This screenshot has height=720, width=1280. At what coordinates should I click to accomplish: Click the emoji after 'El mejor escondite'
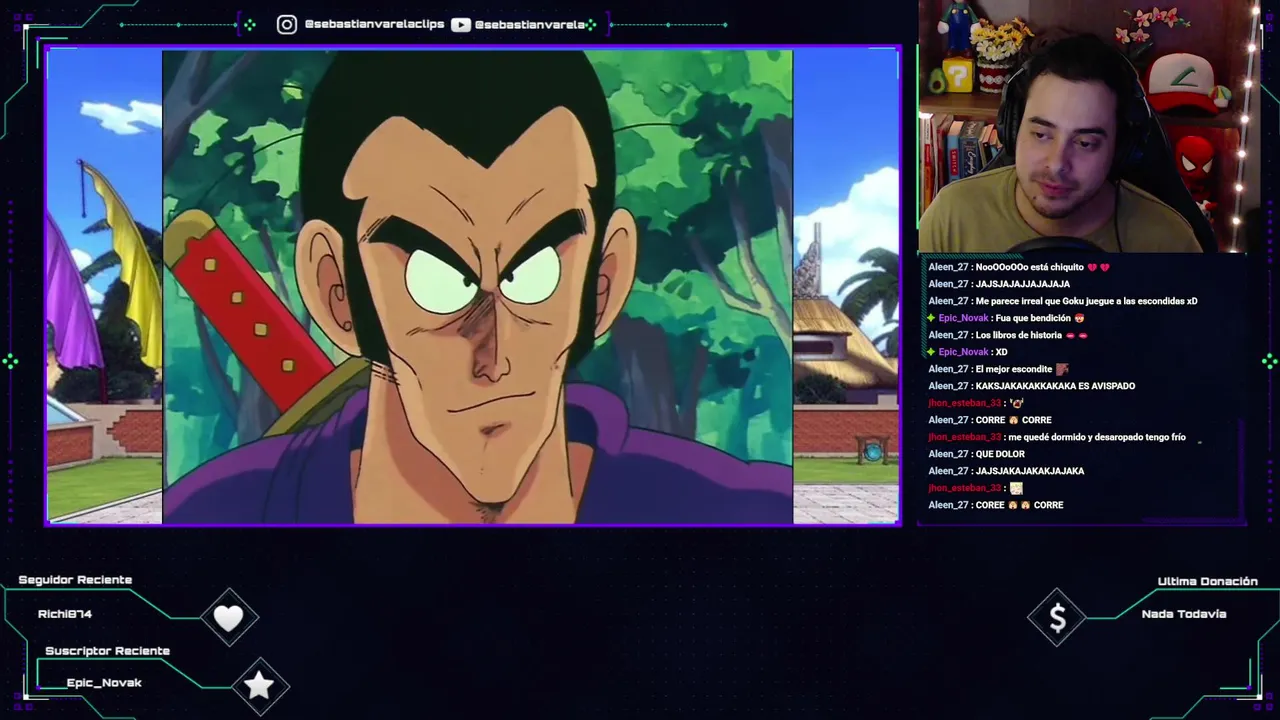pyautogui.click(x=1062, y=369)
